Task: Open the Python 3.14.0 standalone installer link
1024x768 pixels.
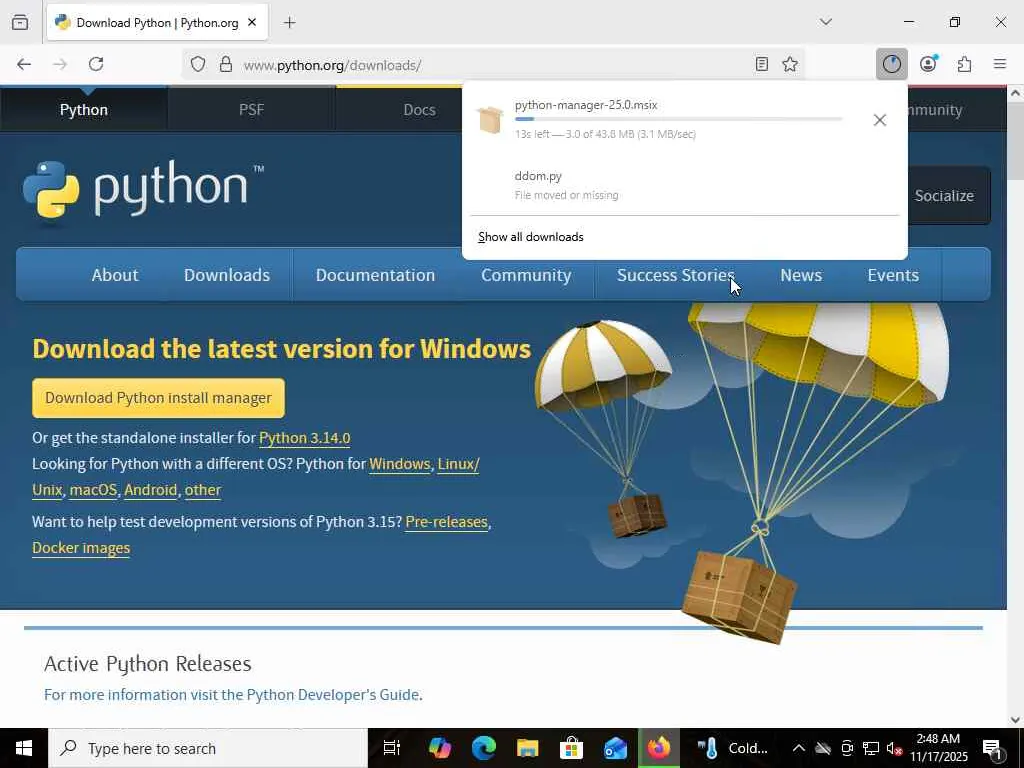Action: point(304,438)
